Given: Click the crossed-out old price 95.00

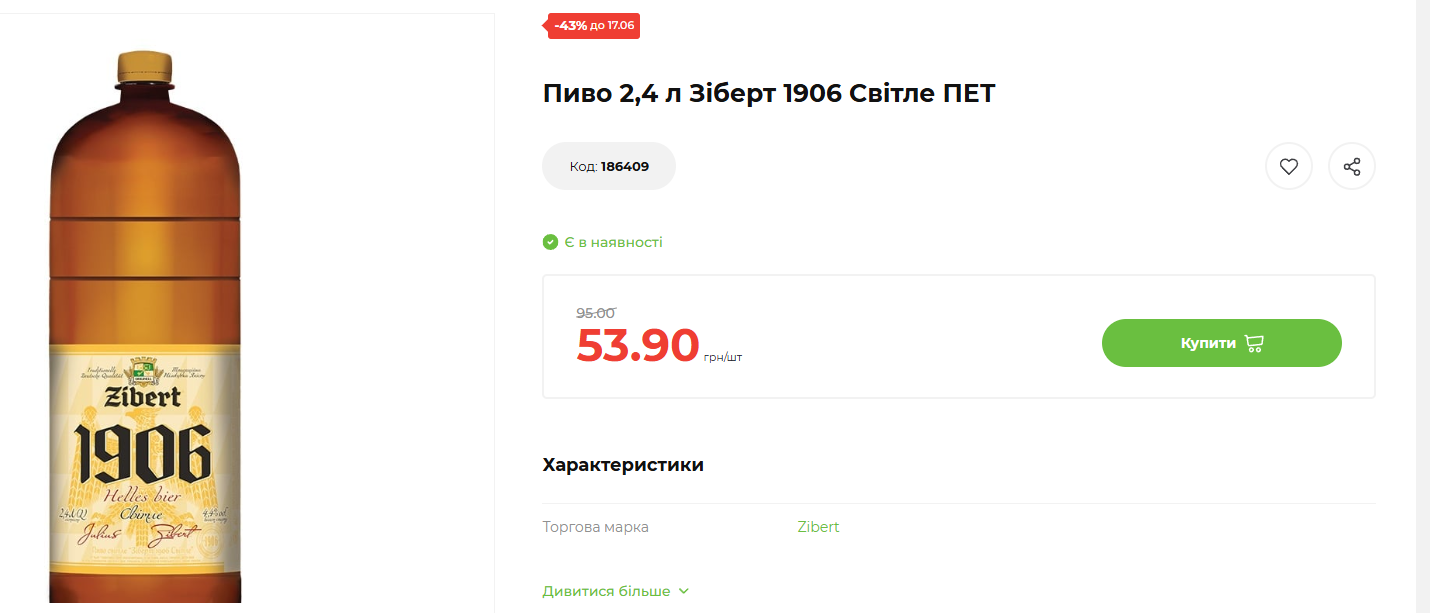Looking at the screenshot, I should tap(595, 313).
